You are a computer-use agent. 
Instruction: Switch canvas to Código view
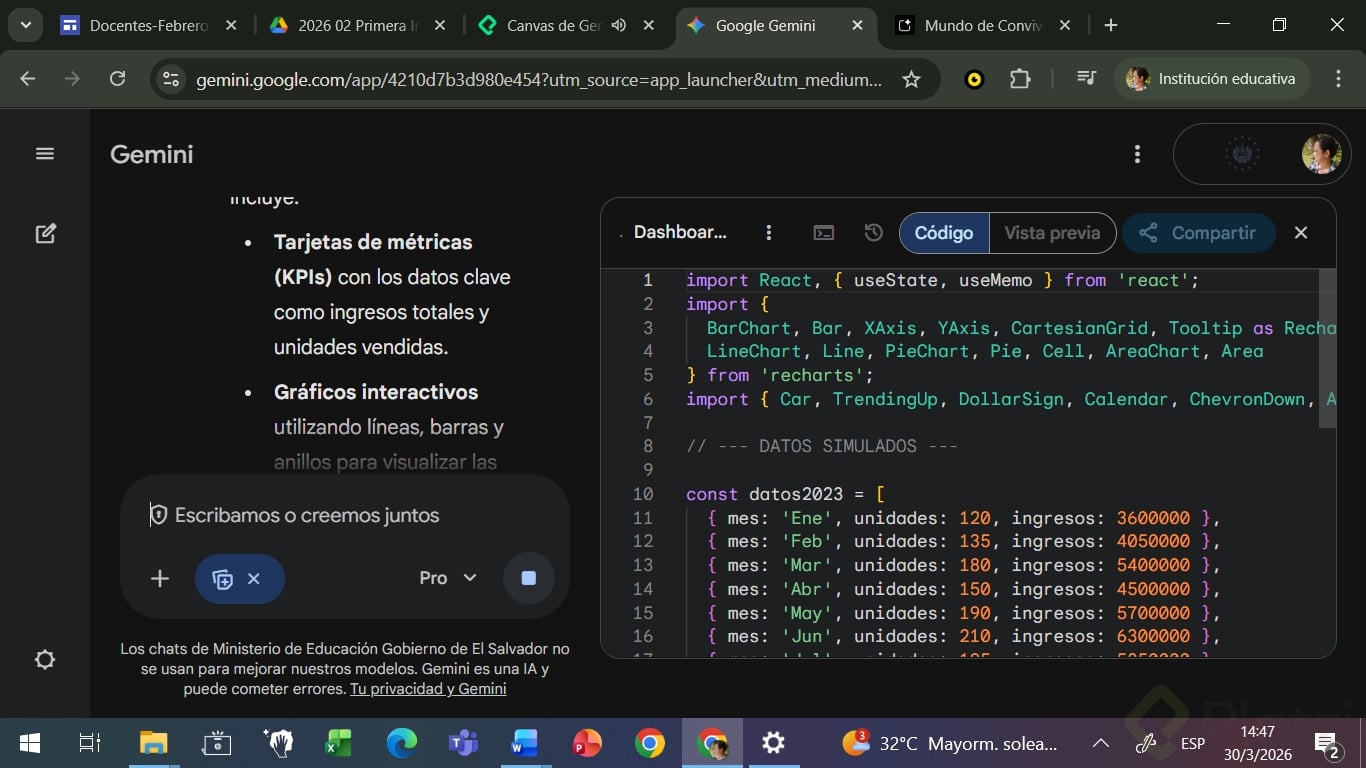click(x=943, y=233)
